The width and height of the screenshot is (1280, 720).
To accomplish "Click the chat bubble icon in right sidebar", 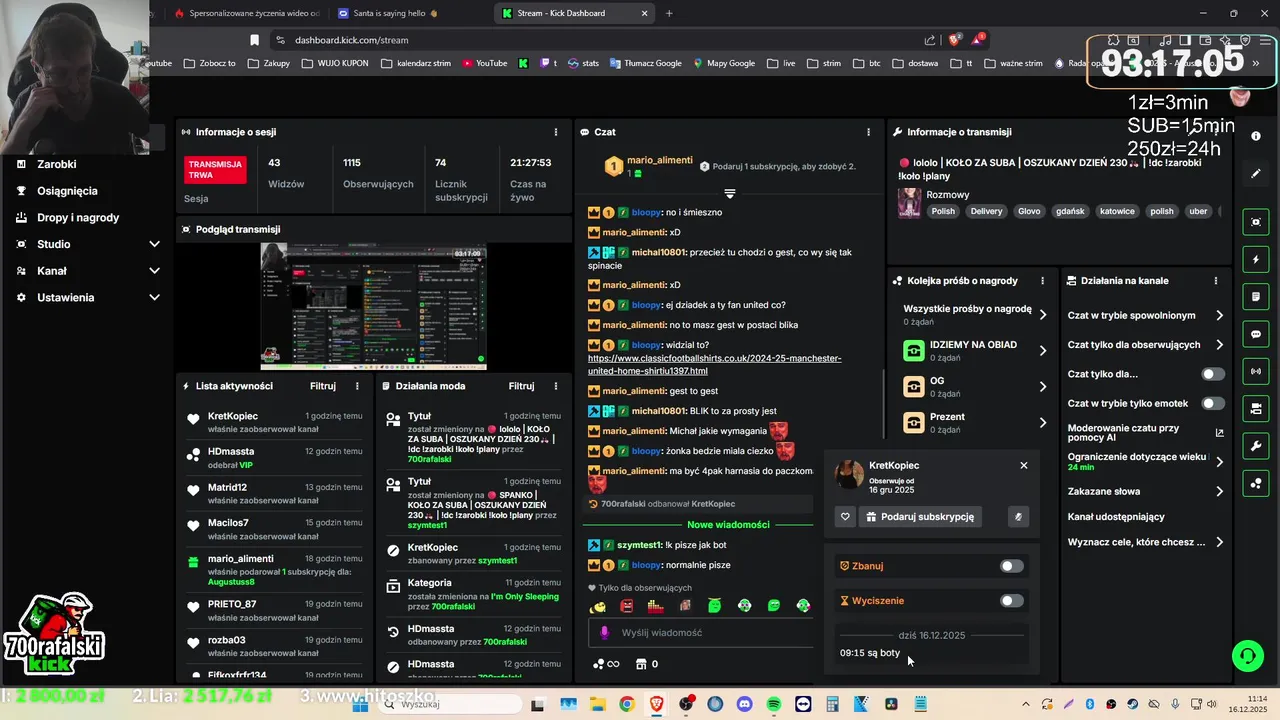I will coord(1256,334).
